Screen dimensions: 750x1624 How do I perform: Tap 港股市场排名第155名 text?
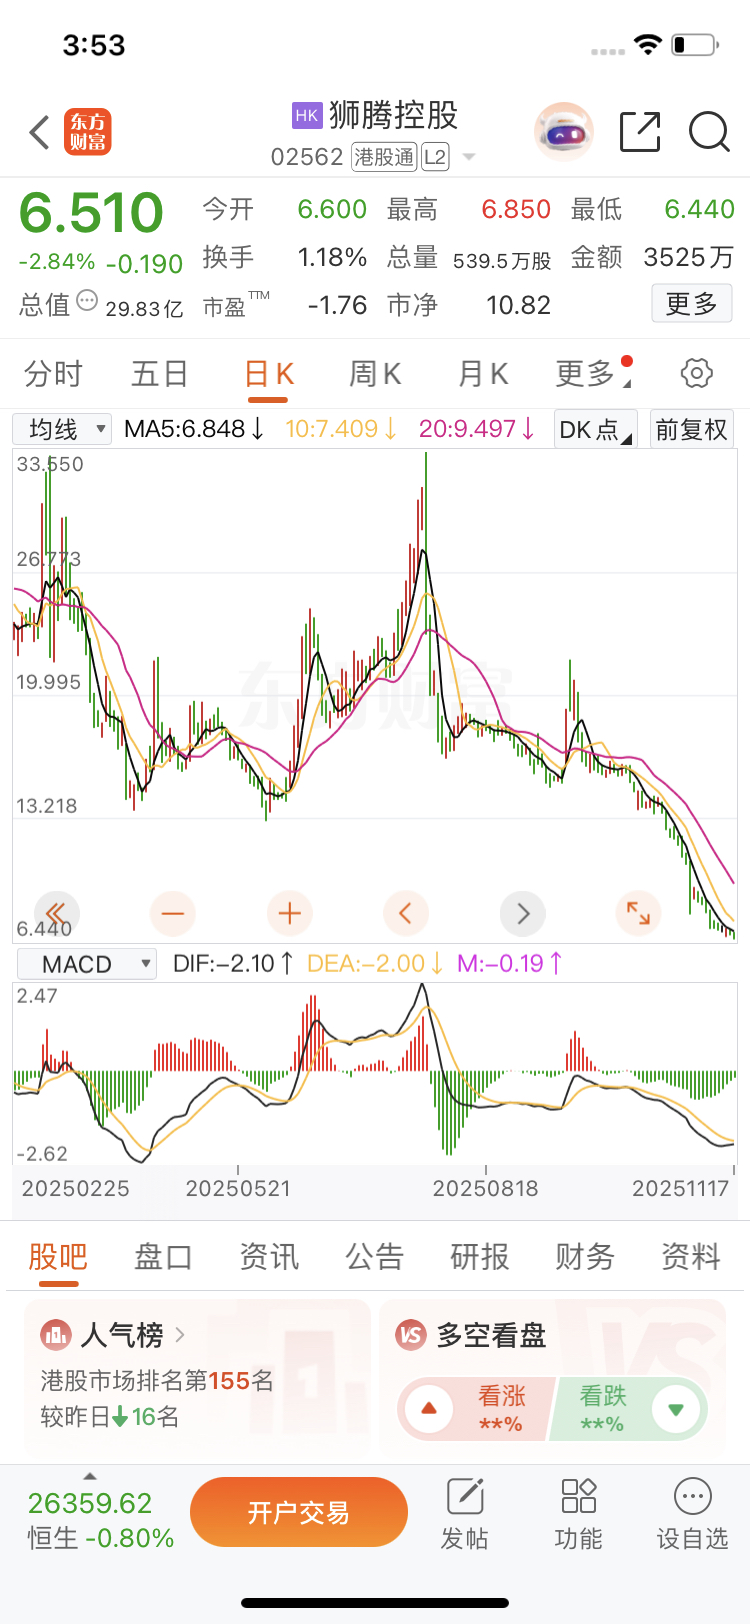(157, 1381)
